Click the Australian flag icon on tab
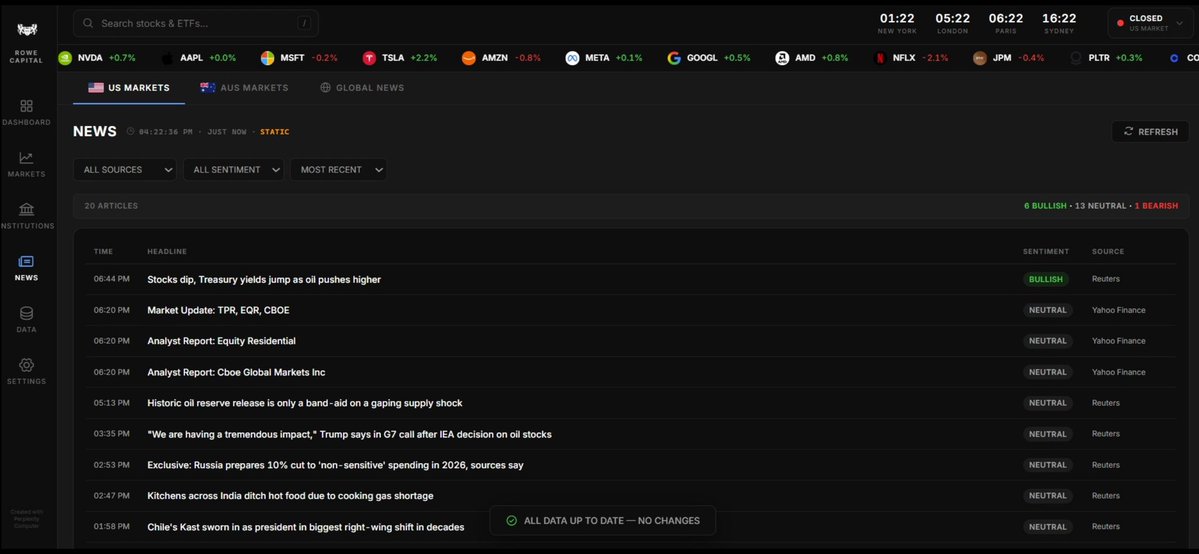The image size is (1199, 554). [x=207, y=88]
